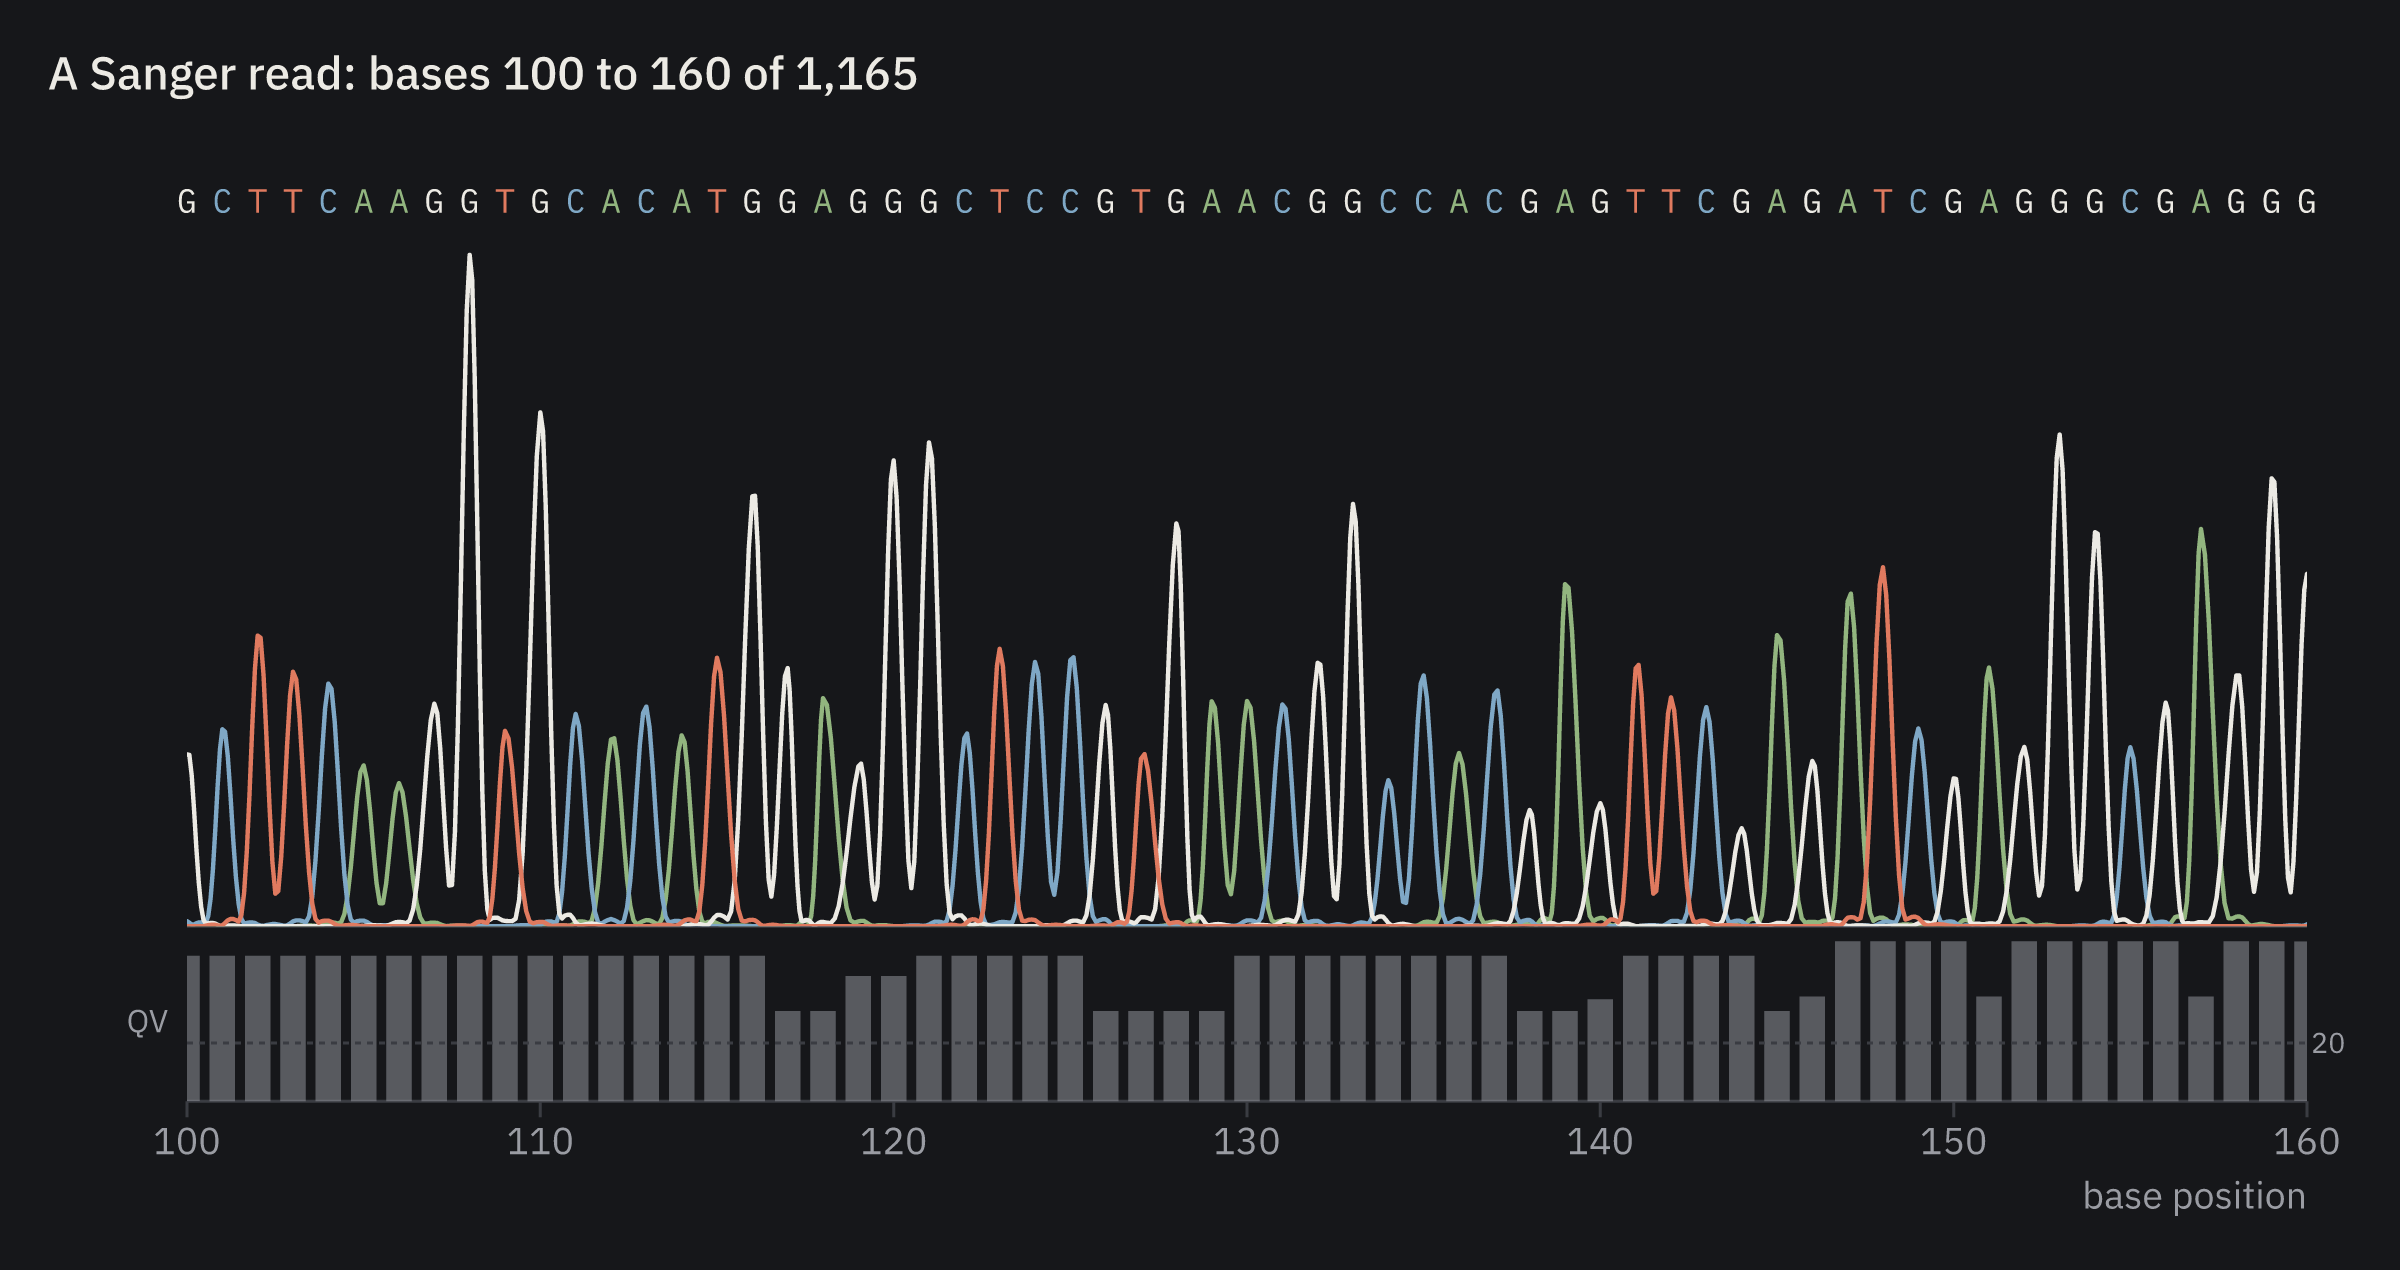Click the "120" axis tick label
The width and height of the screenshot is (2400, 1270).
tap(893, 1142)
